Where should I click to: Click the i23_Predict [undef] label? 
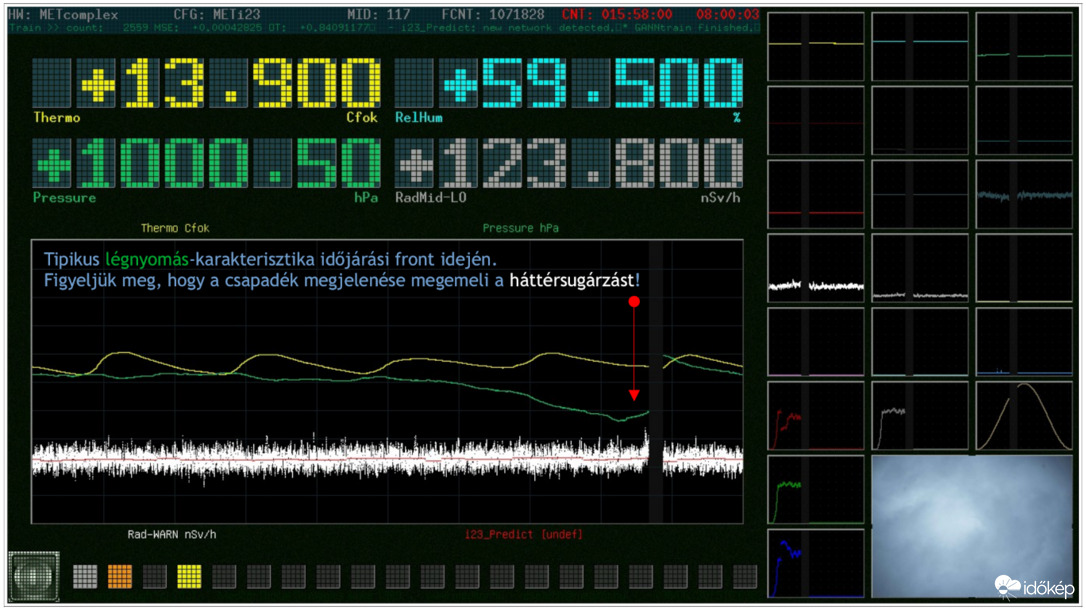[x=523, y=534]
